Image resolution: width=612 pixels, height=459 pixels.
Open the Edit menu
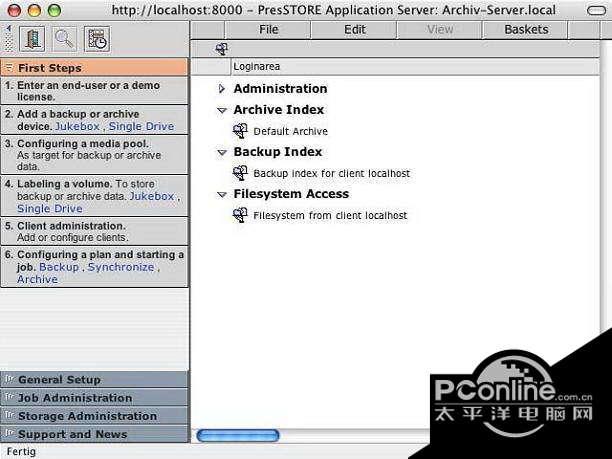(354, 30)
